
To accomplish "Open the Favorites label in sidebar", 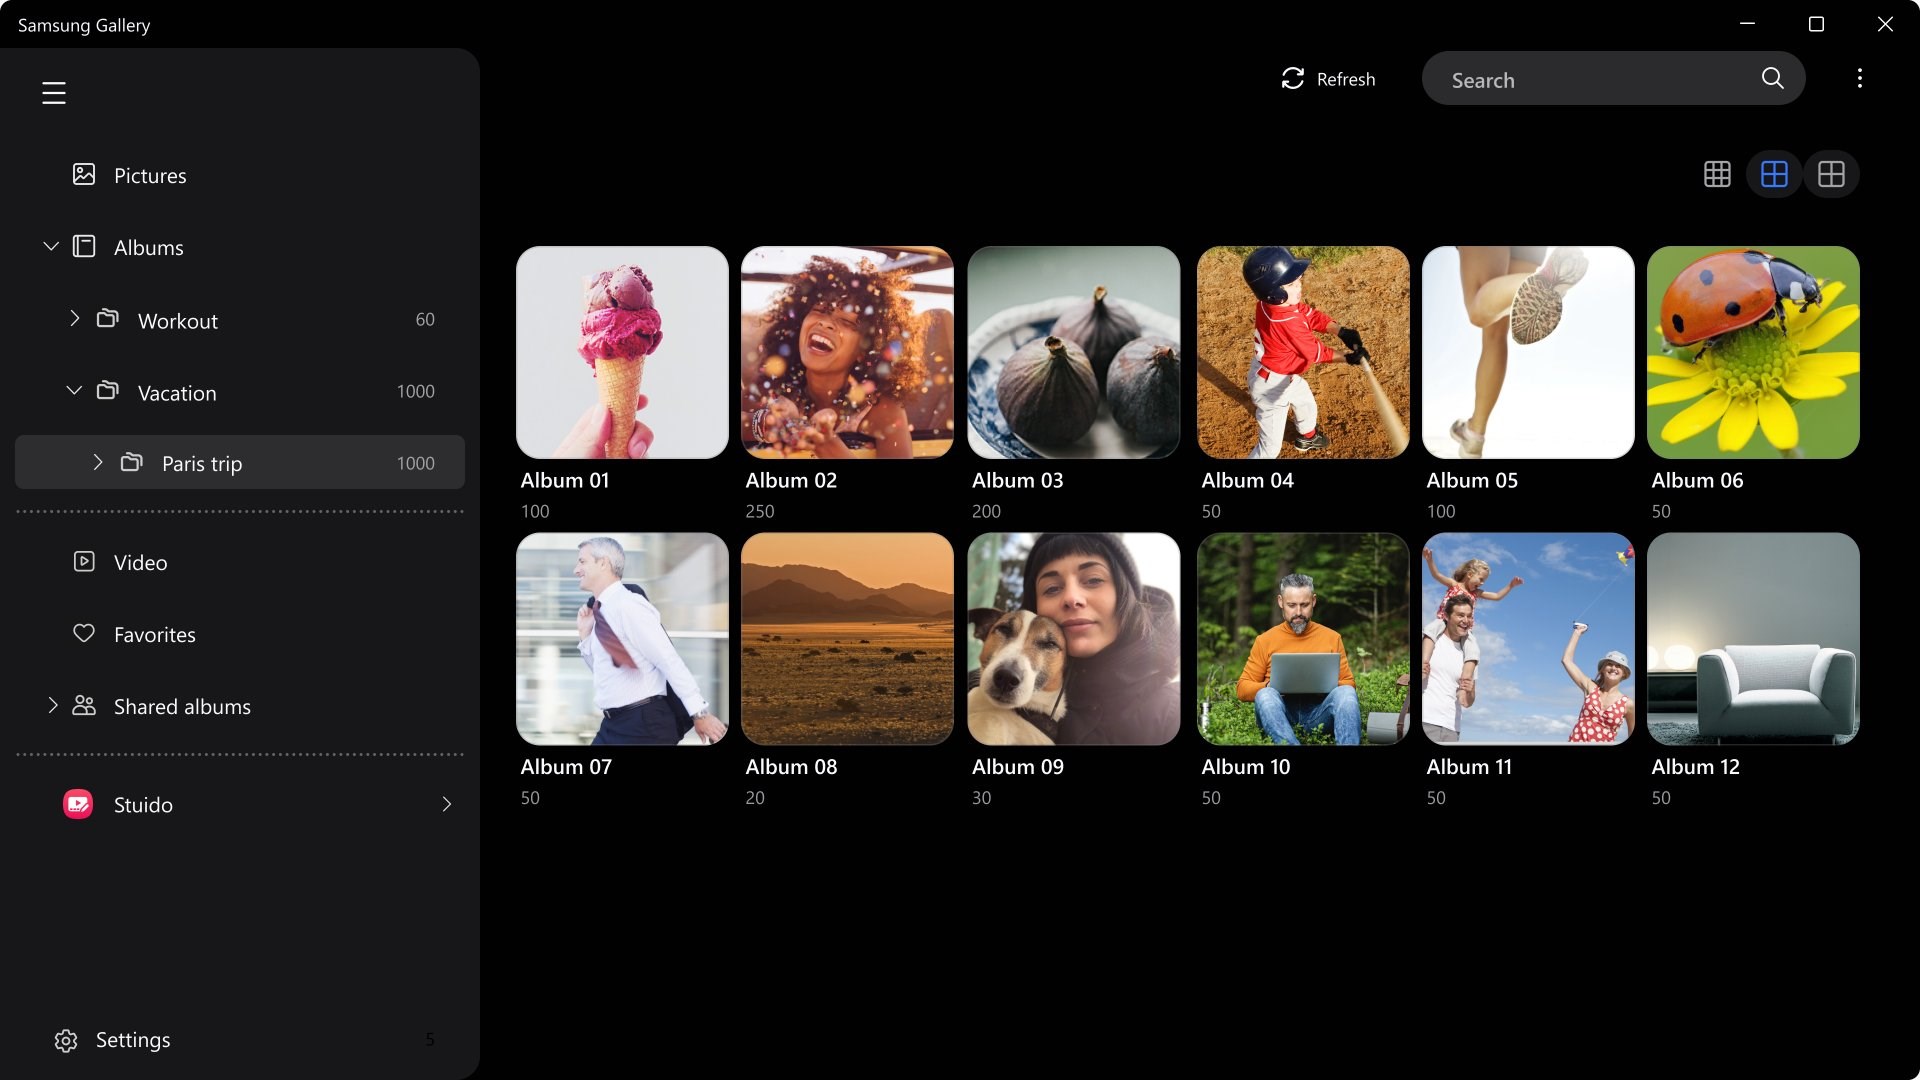I will pos(155,635).
